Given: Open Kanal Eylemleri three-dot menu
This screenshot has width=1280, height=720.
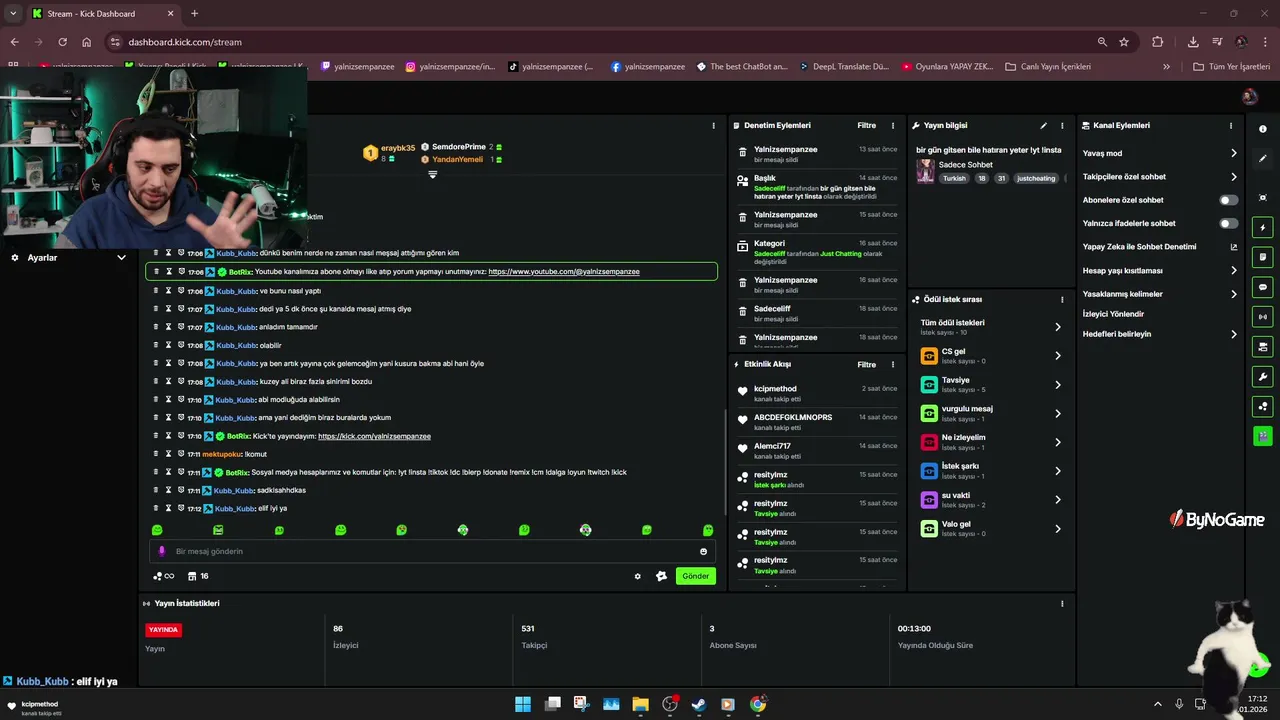Looking at the screenshot, I should click(x=1231, y=126).
